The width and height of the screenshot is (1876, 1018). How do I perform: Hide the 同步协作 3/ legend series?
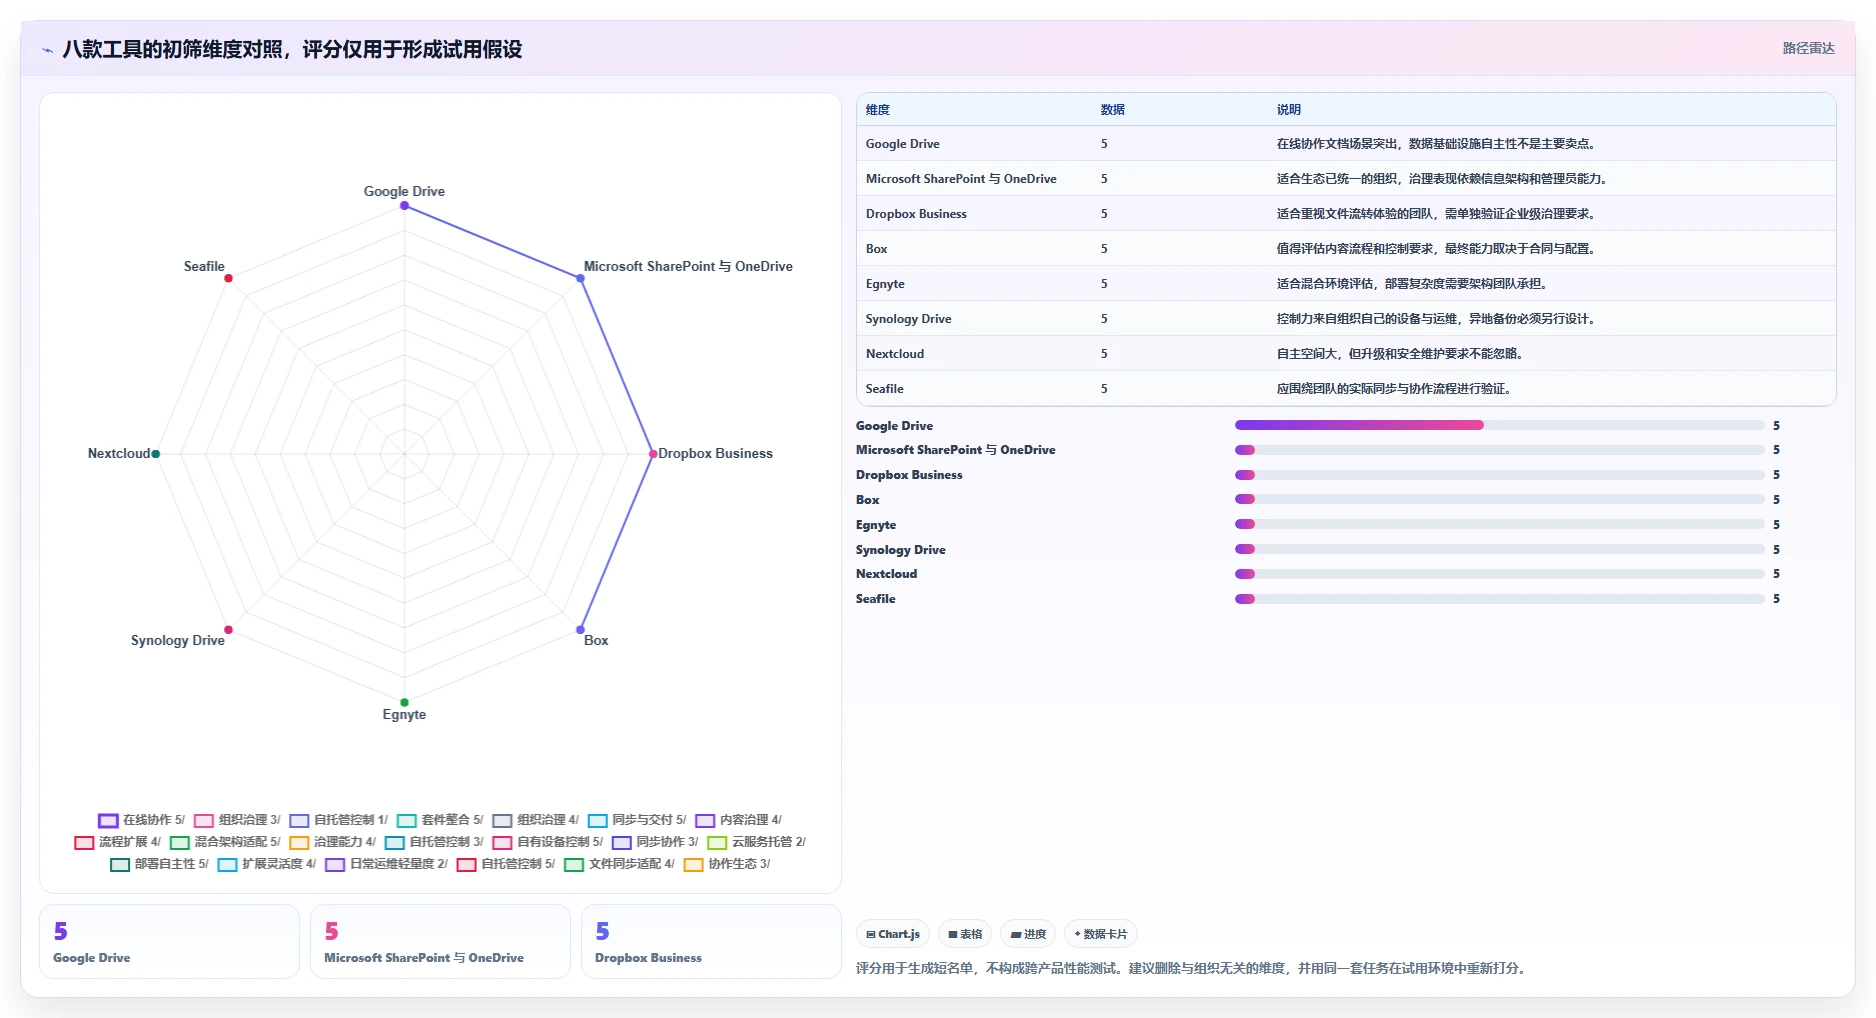655,842
